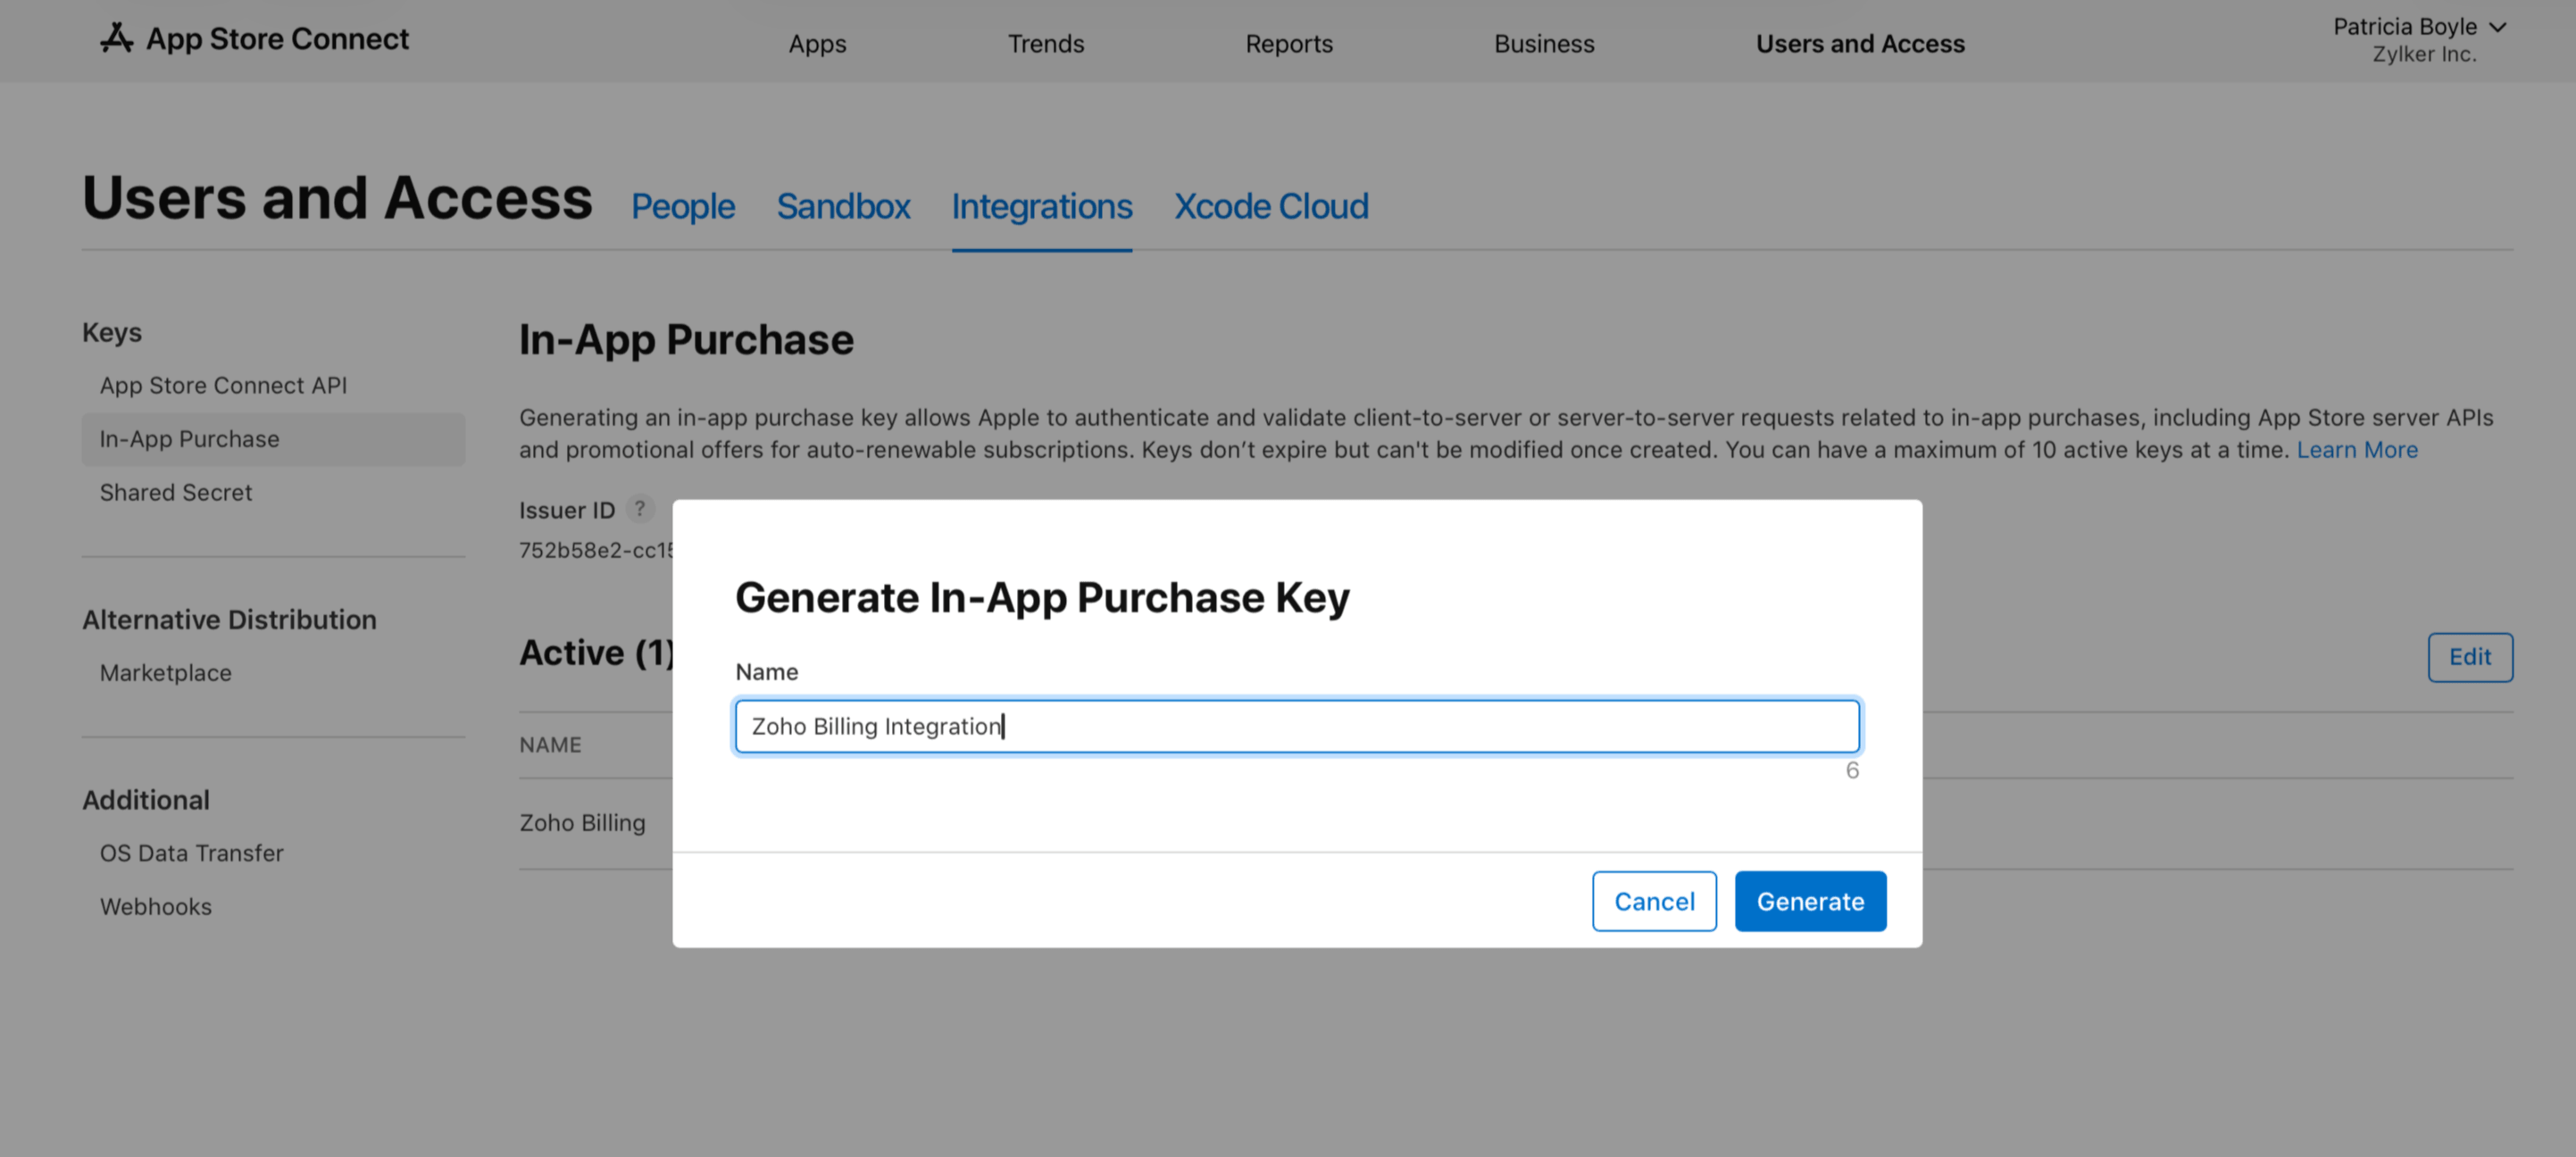The width and height of the screenshot is (2576, 1157).
Task: Click into the key Name input field
Action: (x=1297, y=726)
